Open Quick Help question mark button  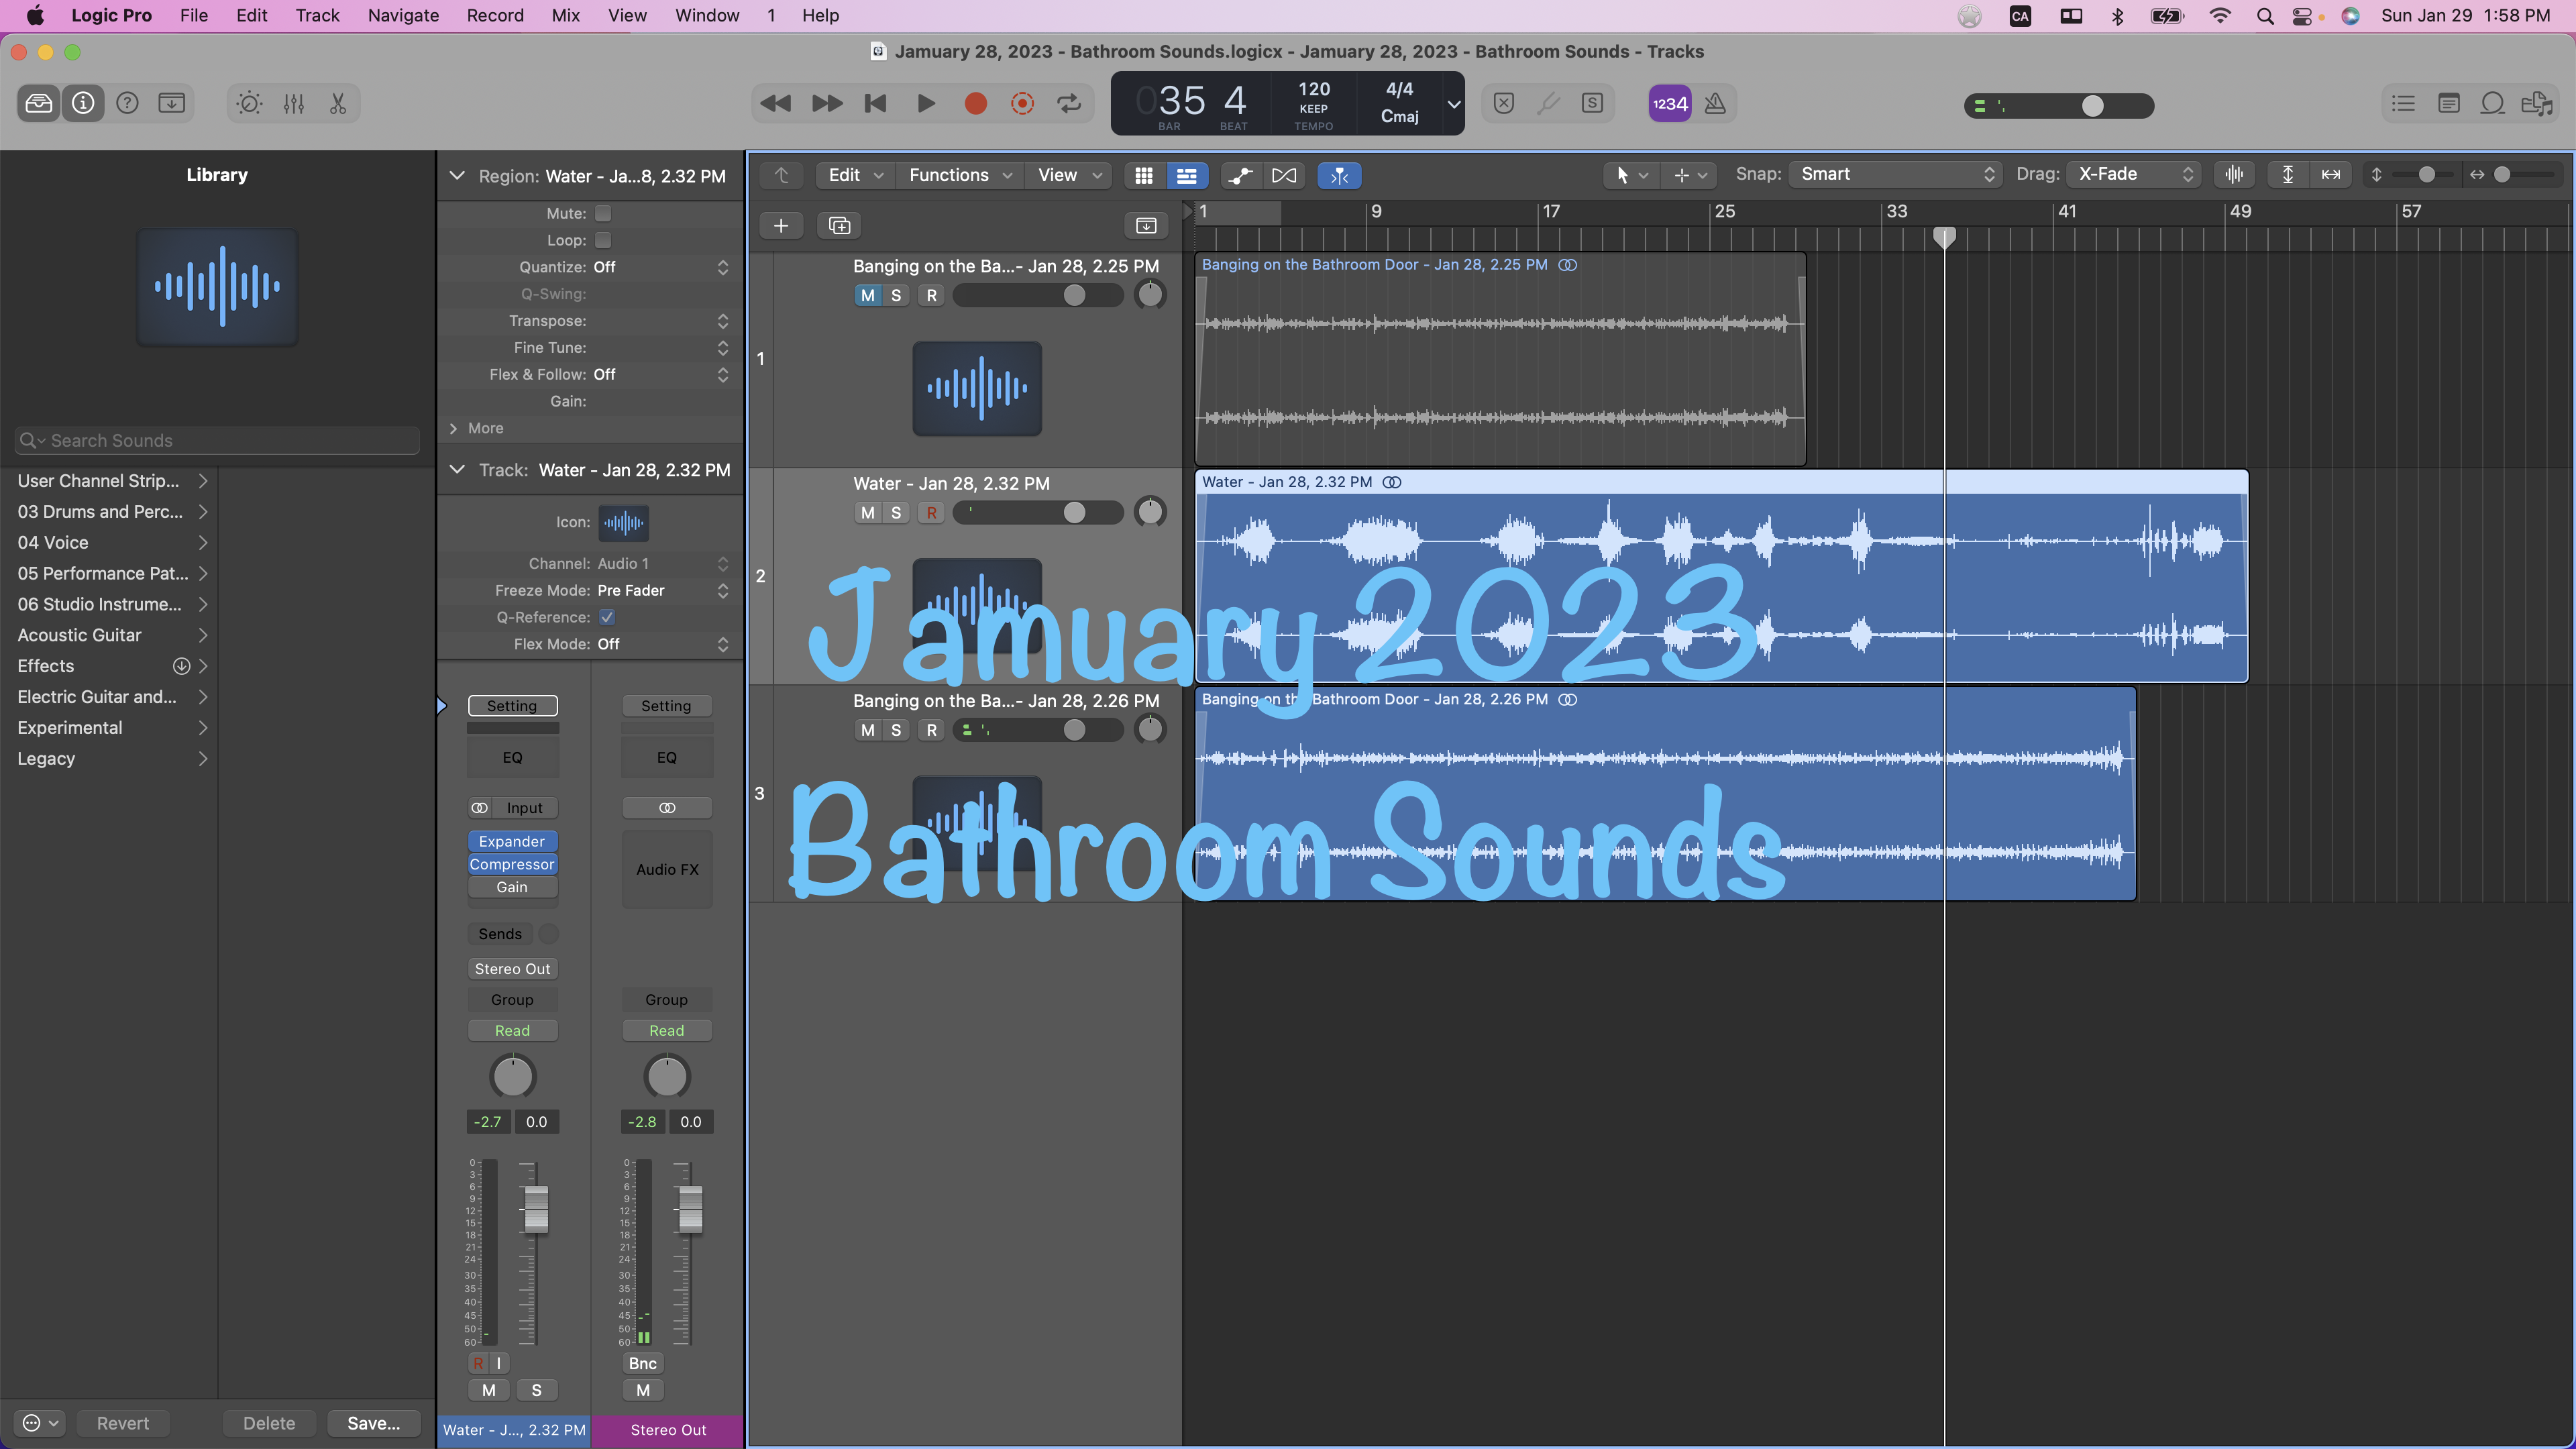[x=127, y=103]
